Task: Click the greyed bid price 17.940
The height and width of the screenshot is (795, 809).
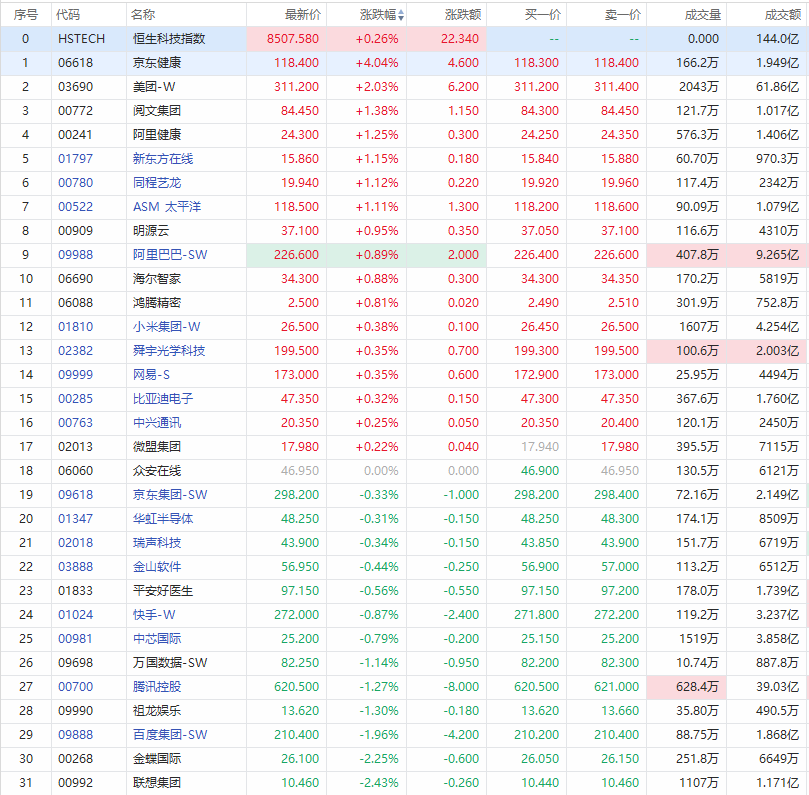Action: click(540, 447)
